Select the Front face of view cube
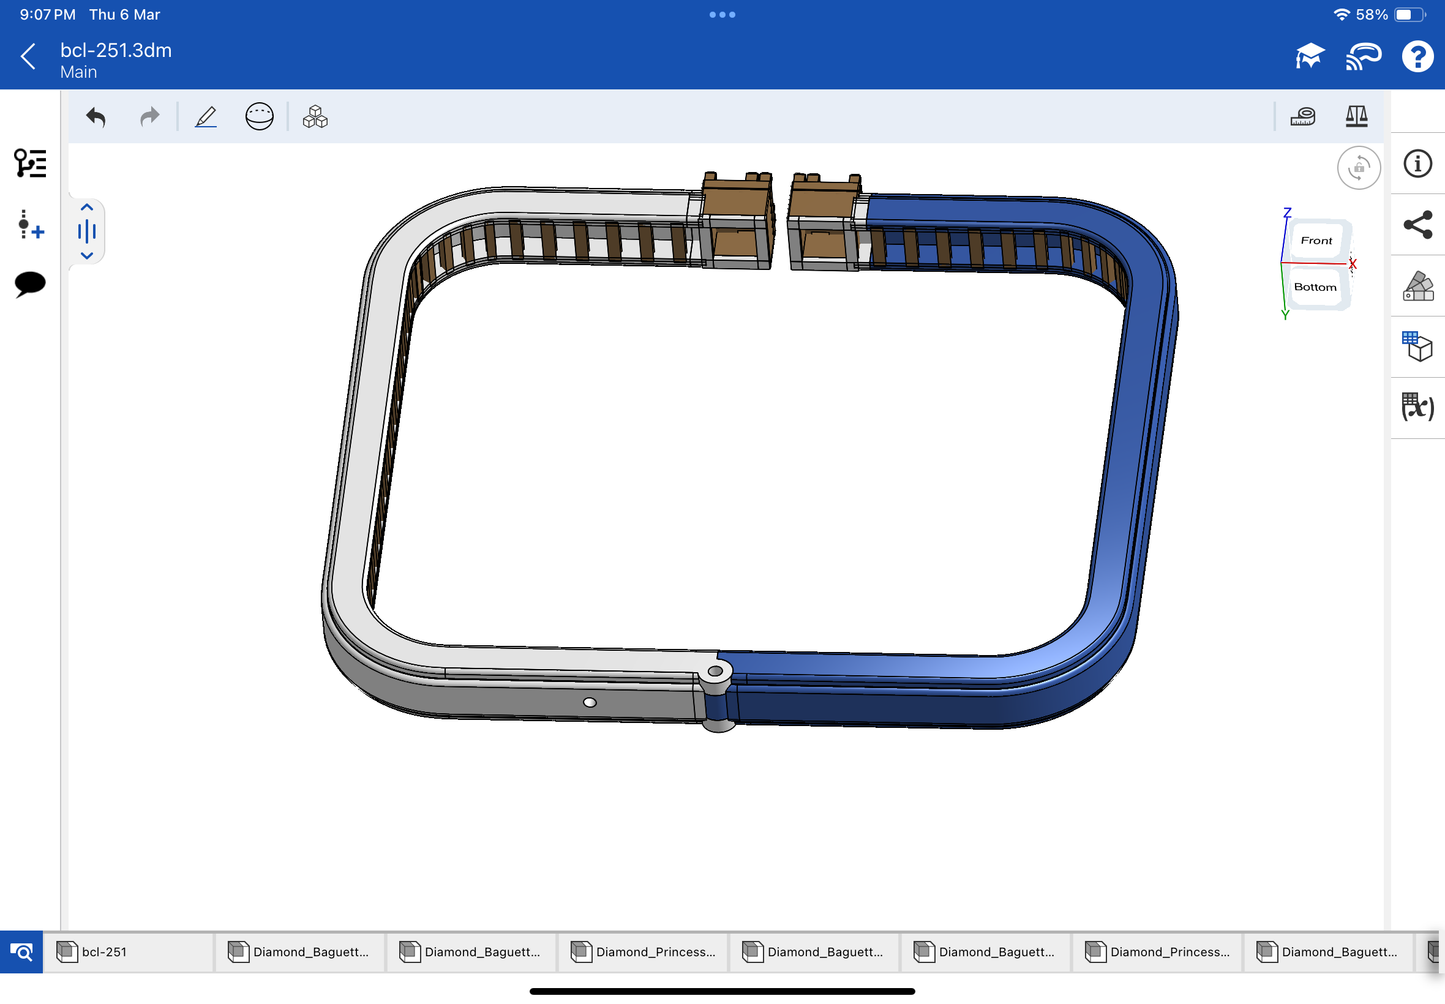The height and width of the screenshot is (1004, 1445). click(1316, 241)
